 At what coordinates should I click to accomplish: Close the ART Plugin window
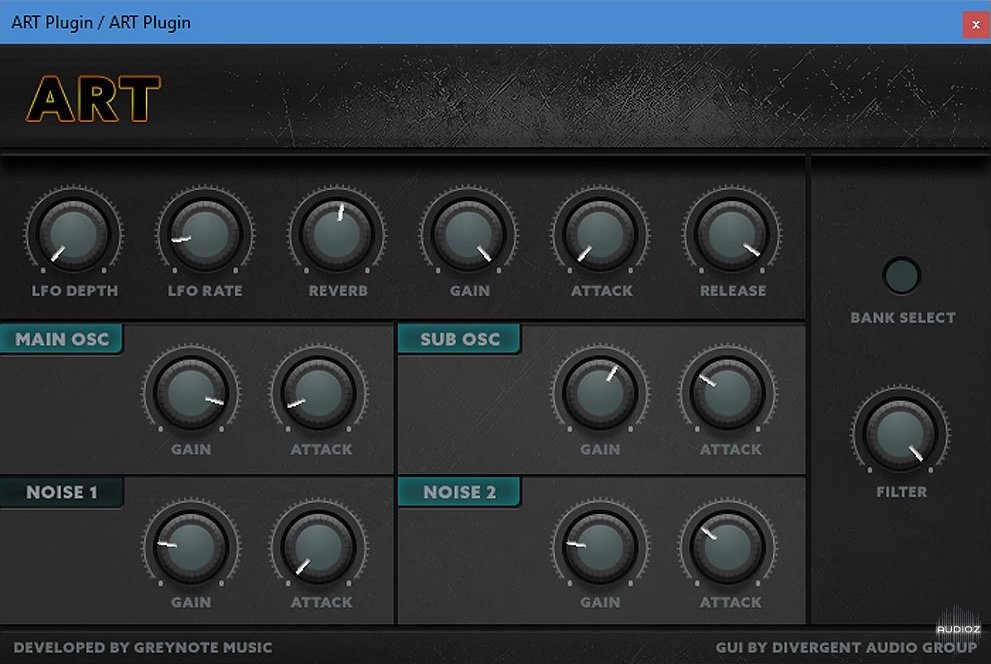click(976, 24)
